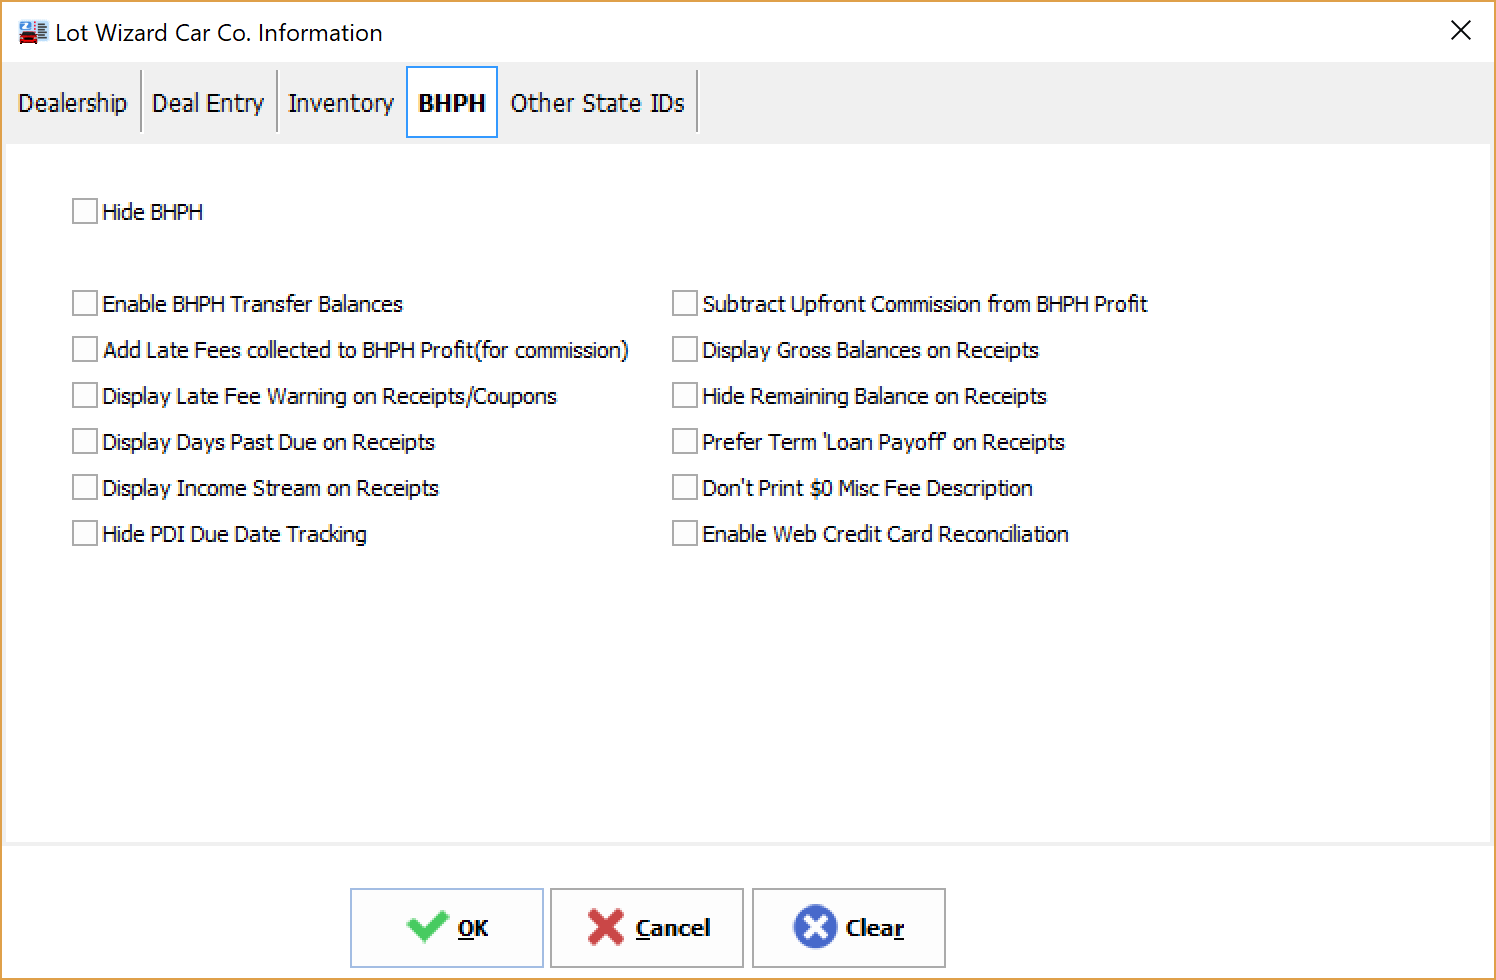1496x980 pixels.
Task: Select the Inventory tab
Action: pyautogui.click(x=340, y=102)
